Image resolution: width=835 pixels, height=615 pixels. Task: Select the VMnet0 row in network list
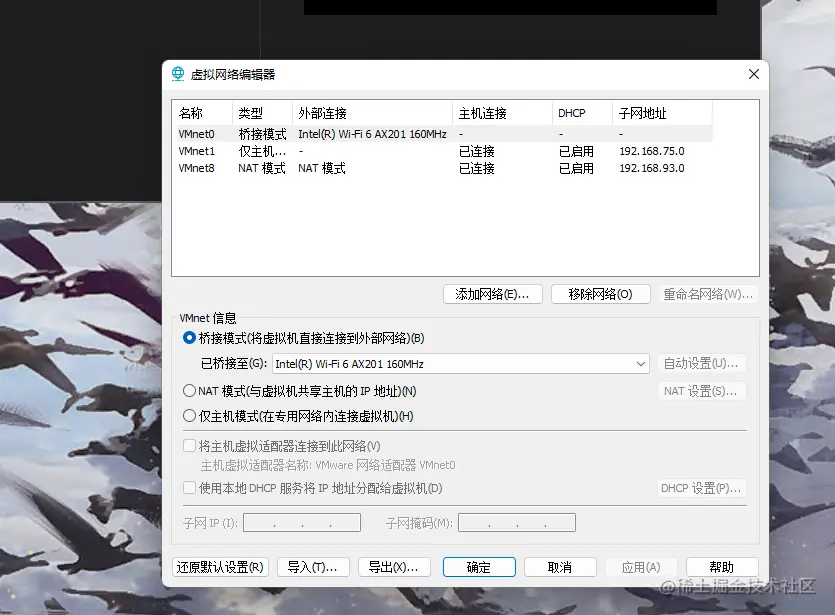(444, 134)
